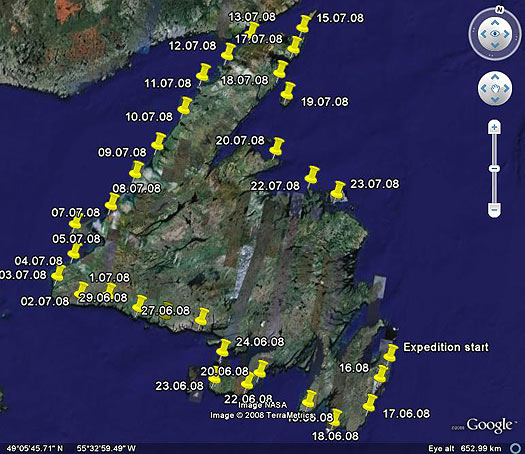525x454 pixels.
Task: Click the 27.06.08 date label
Action: pyautogui.click(x=165, y=311)
